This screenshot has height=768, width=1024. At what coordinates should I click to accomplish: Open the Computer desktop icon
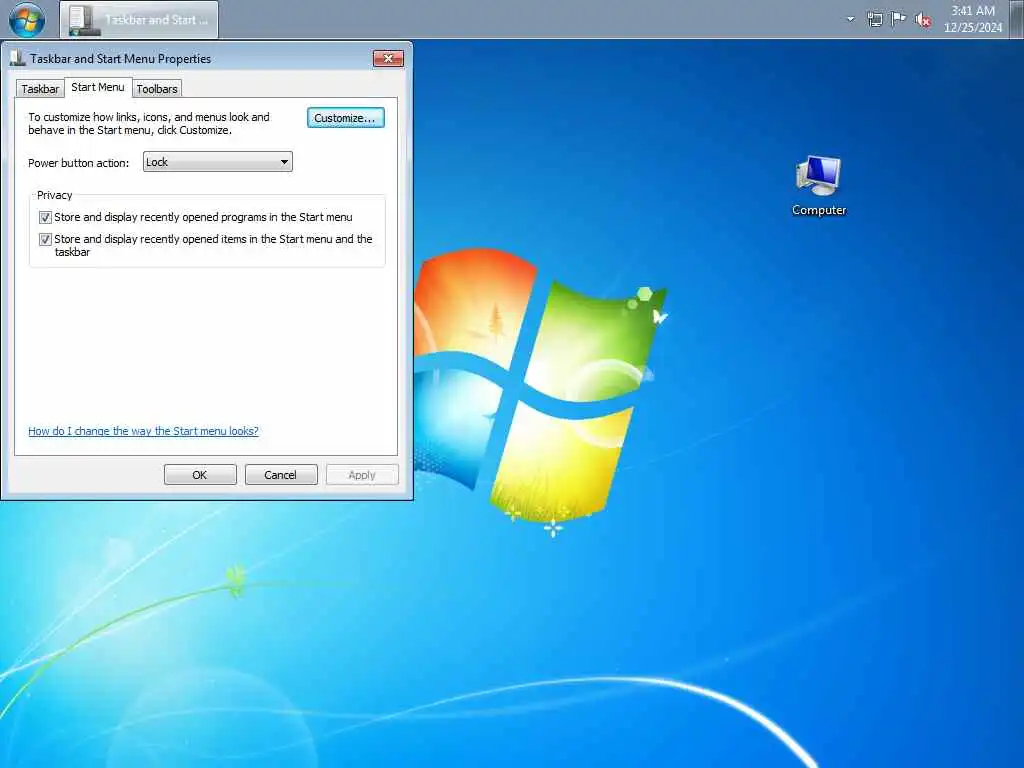(x=819, y=186)
